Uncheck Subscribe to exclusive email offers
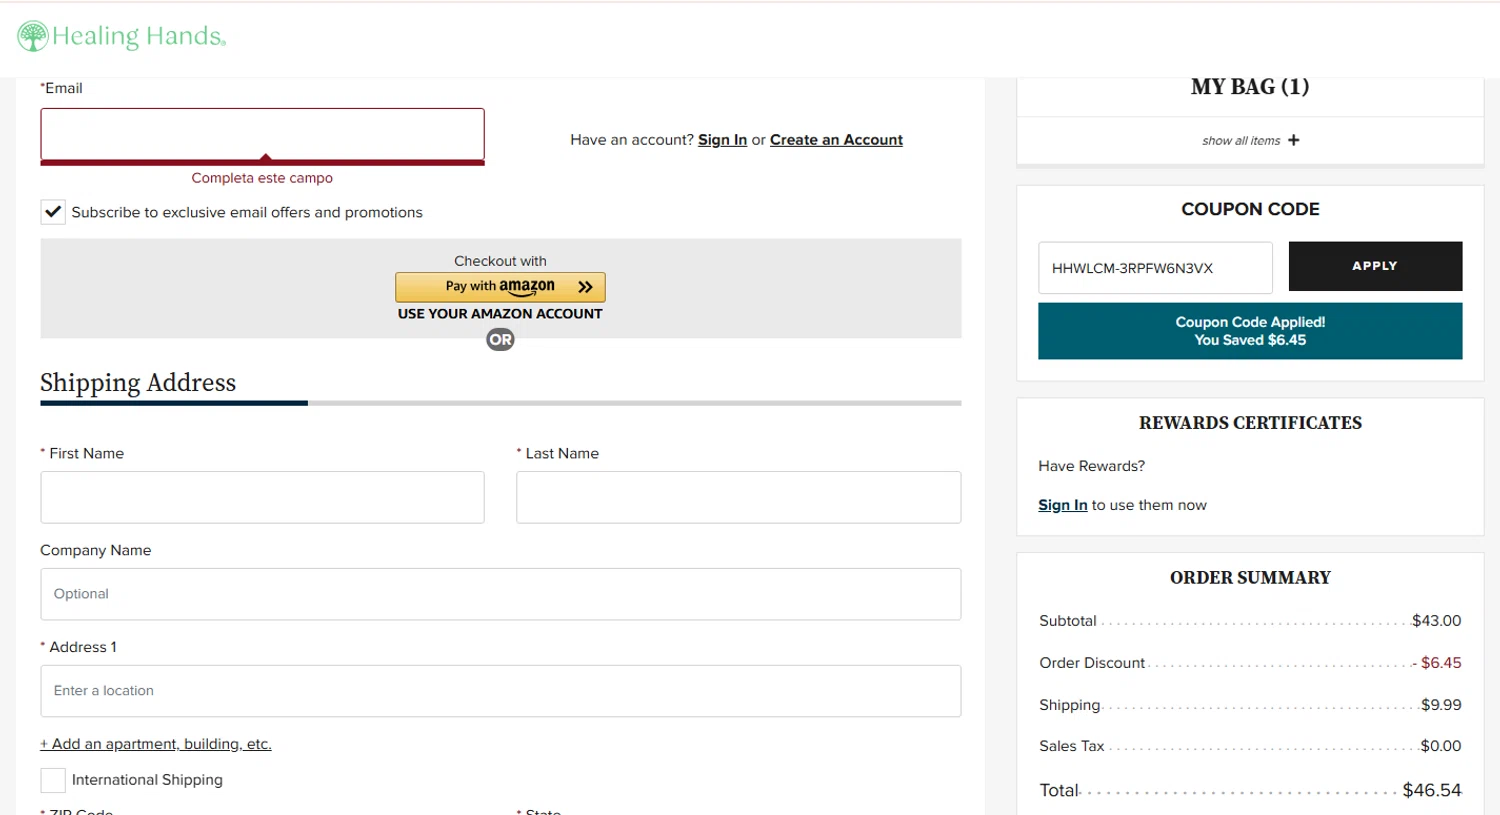The image size is (1500, 815). 53,212
